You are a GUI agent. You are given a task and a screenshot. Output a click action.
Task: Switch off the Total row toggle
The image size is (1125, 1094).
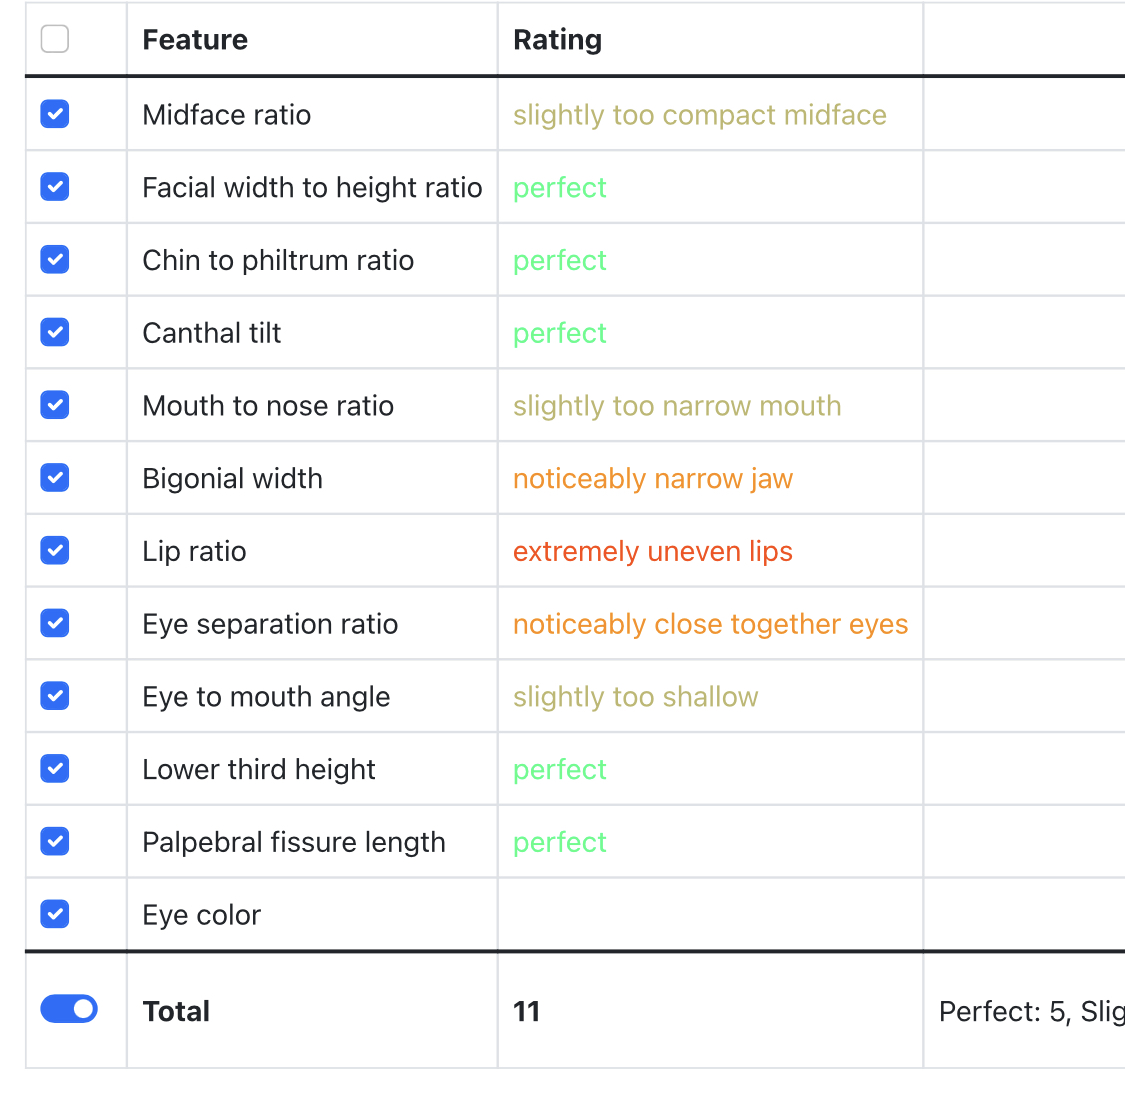tap(69, 1009)
